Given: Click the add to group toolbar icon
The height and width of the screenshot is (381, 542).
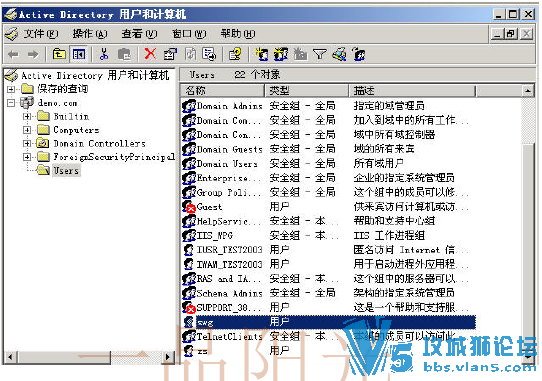Looking at the screenshot, I should pos(359,54).
